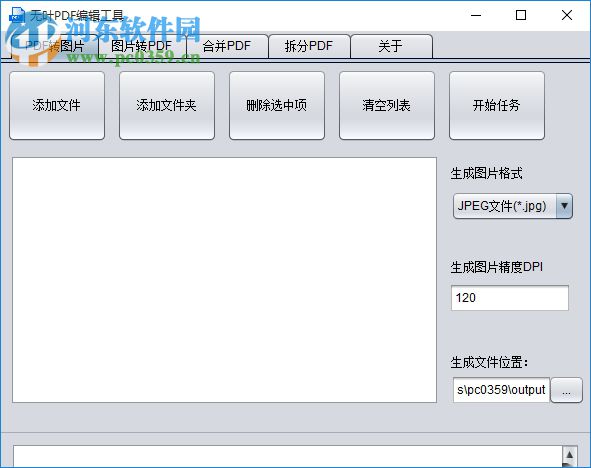Screen dimensions: 591x468
Task: Click the 清空列表 button
Action: tap(387, 106)
